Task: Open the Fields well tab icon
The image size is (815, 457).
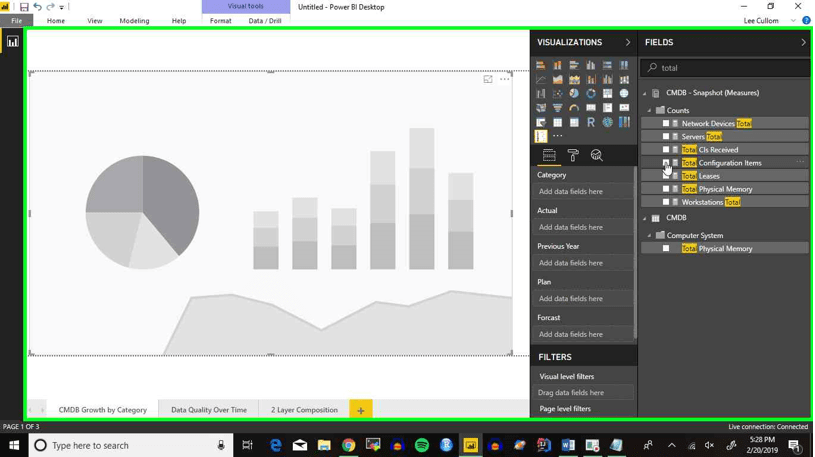Action: [x=549, y=155]
